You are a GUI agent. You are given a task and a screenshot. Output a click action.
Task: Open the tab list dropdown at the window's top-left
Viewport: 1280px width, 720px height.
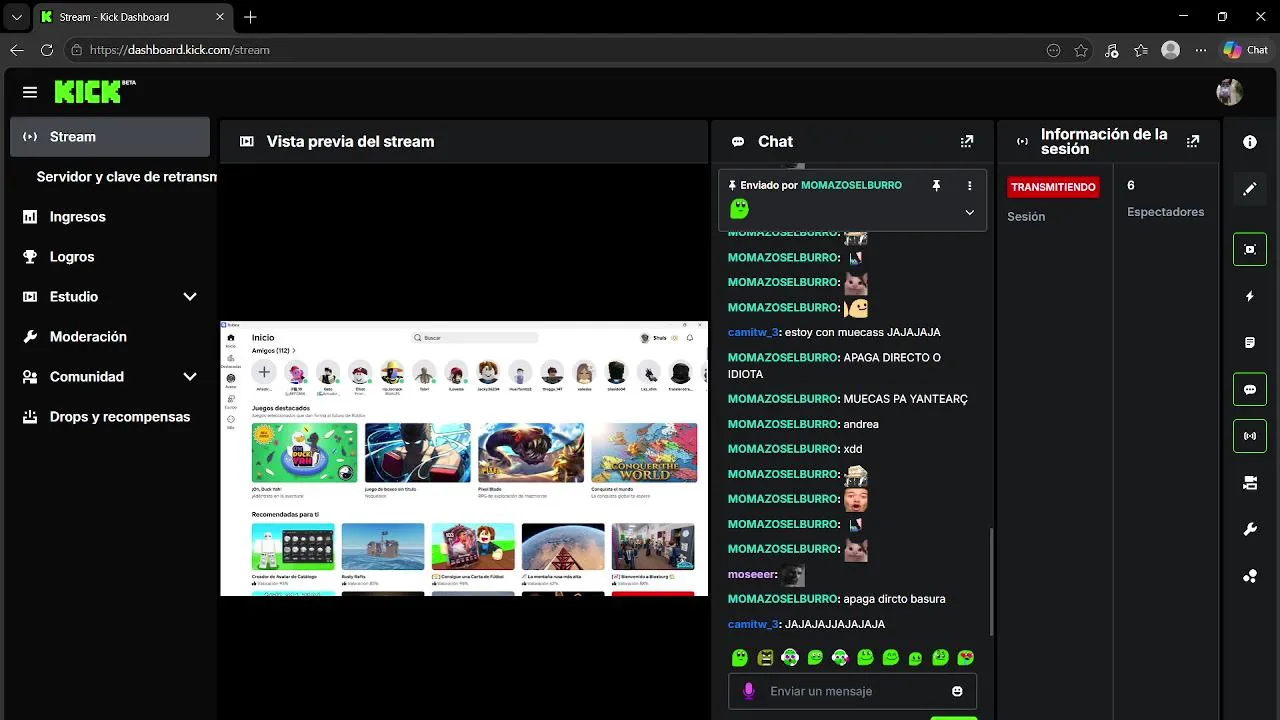(16, 17)
